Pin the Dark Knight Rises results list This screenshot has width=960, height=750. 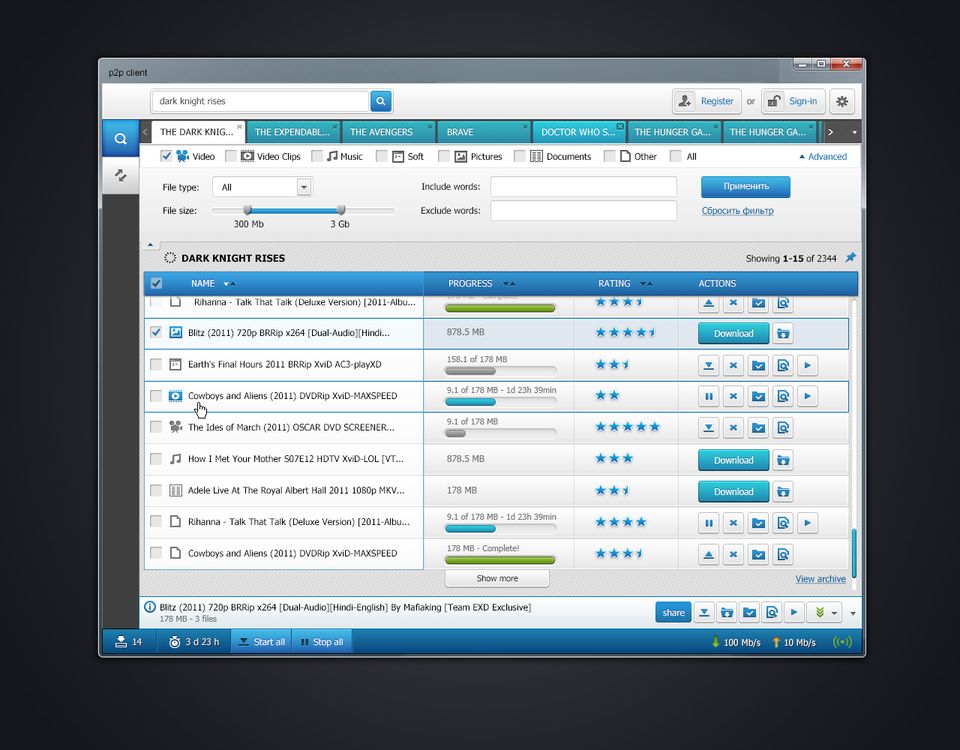point(850,258)
